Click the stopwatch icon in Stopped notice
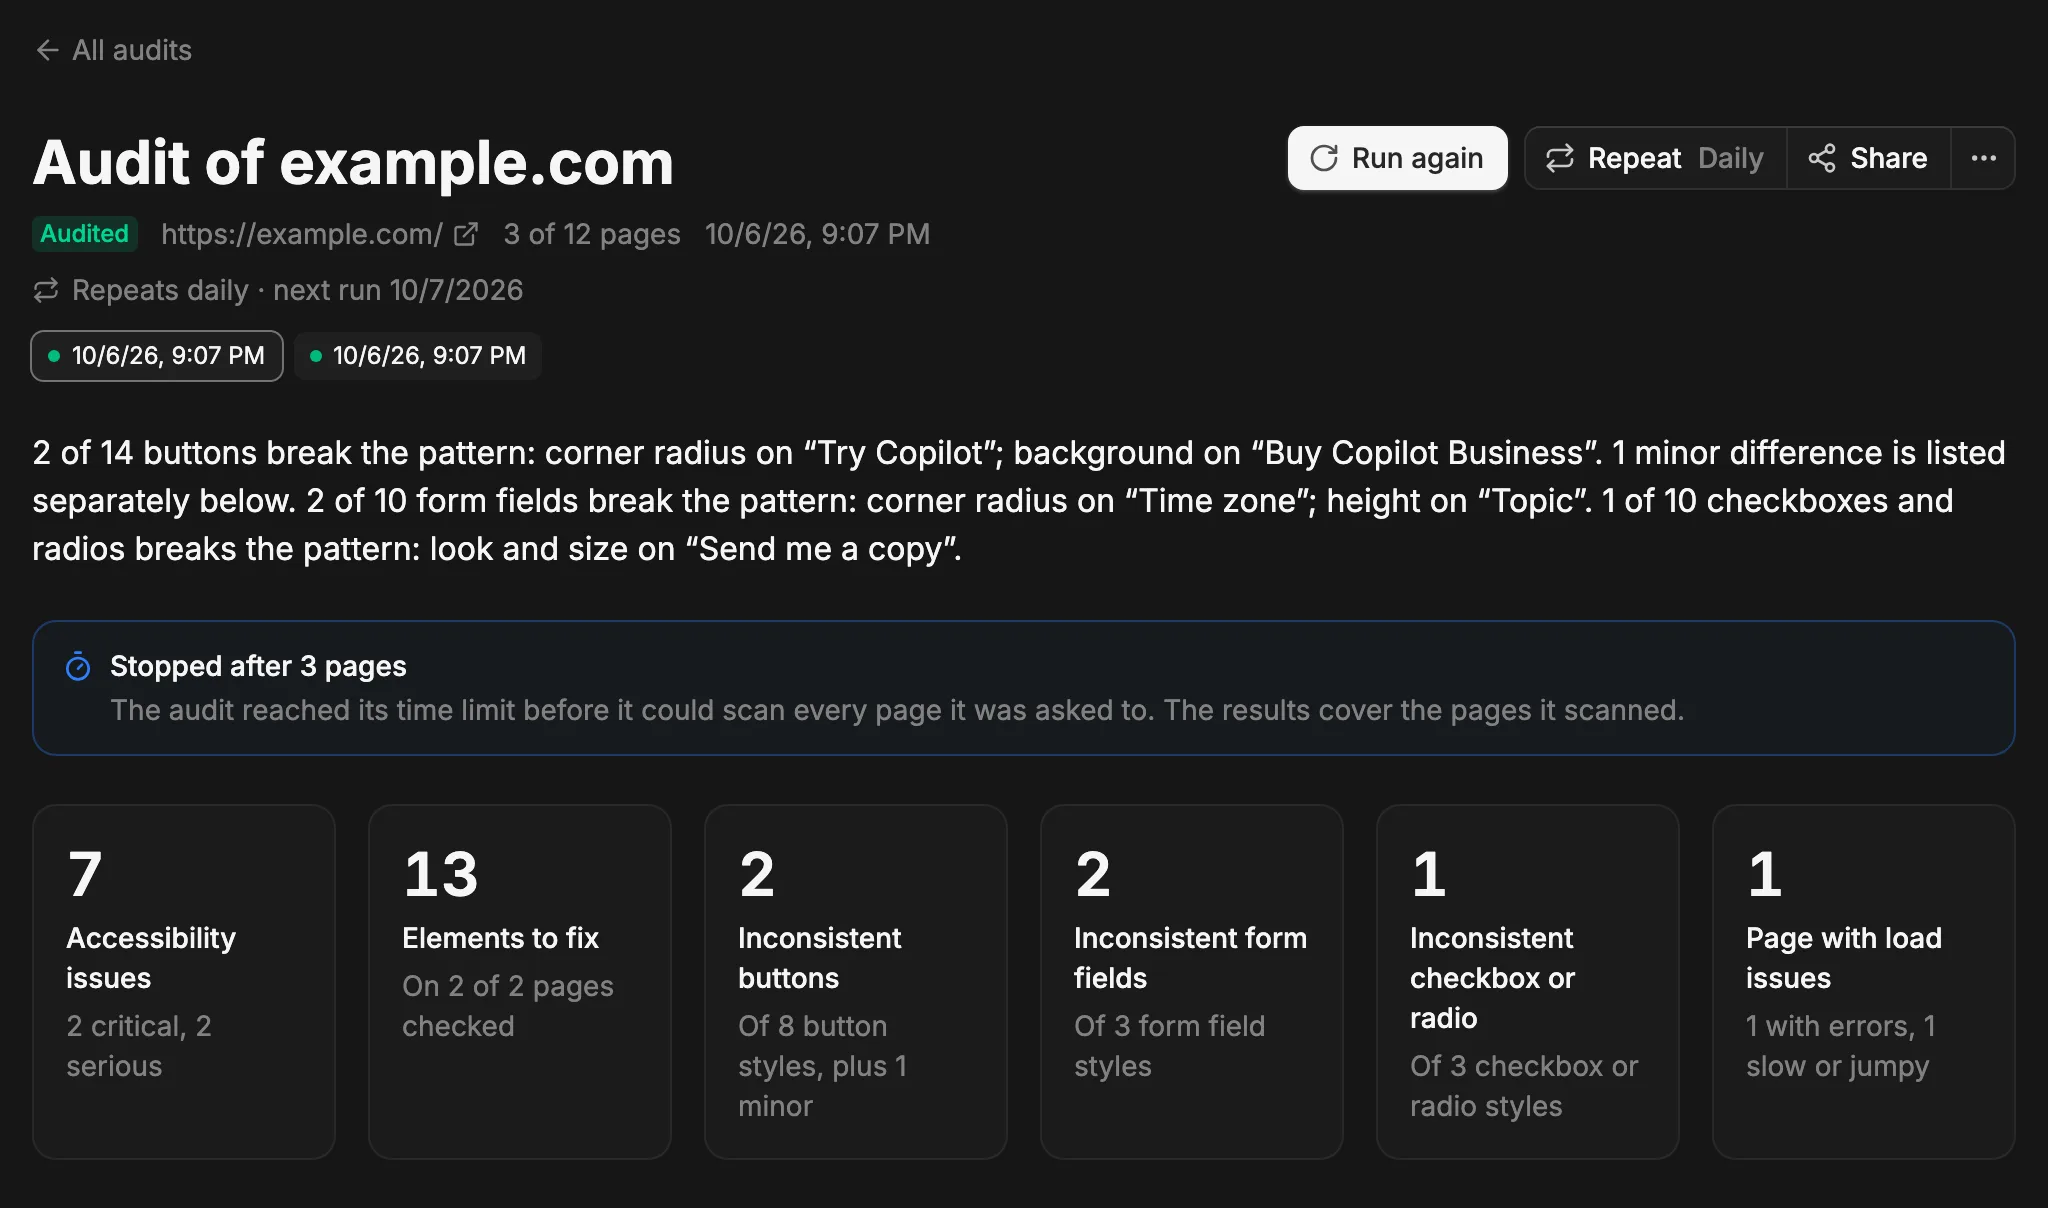Screen dimensions: 2048x1208 78,666
